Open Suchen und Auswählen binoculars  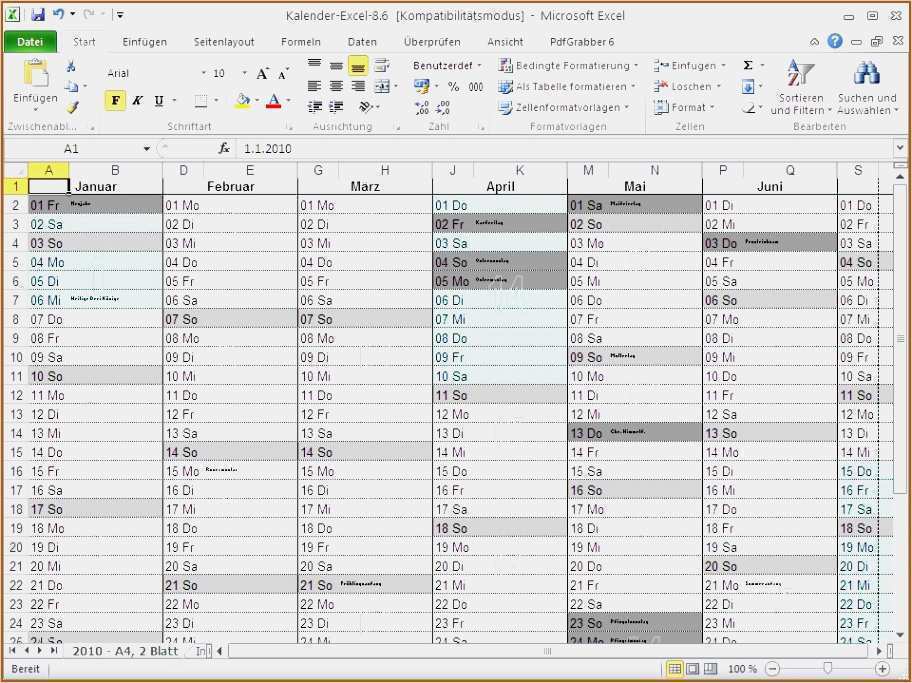click(x=867, y=87)
